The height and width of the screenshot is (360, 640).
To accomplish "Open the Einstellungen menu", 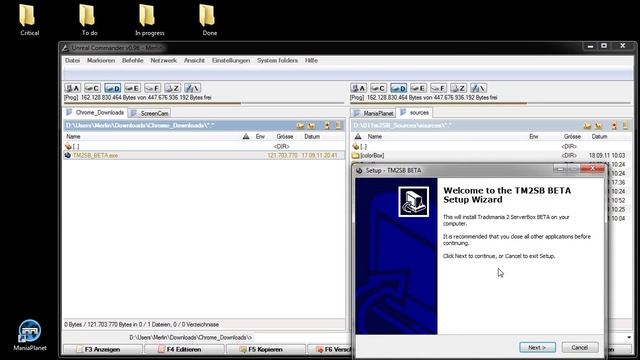I will point(231,60).
